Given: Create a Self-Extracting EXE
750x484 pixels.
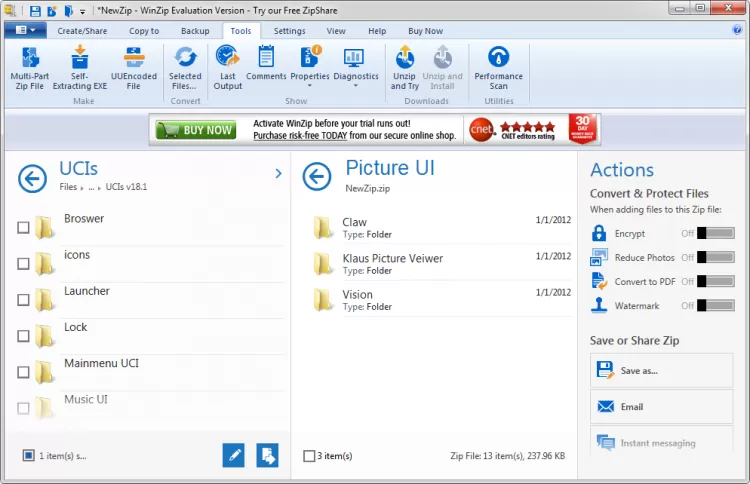Looking at the screenshot, I should point(79,68).
